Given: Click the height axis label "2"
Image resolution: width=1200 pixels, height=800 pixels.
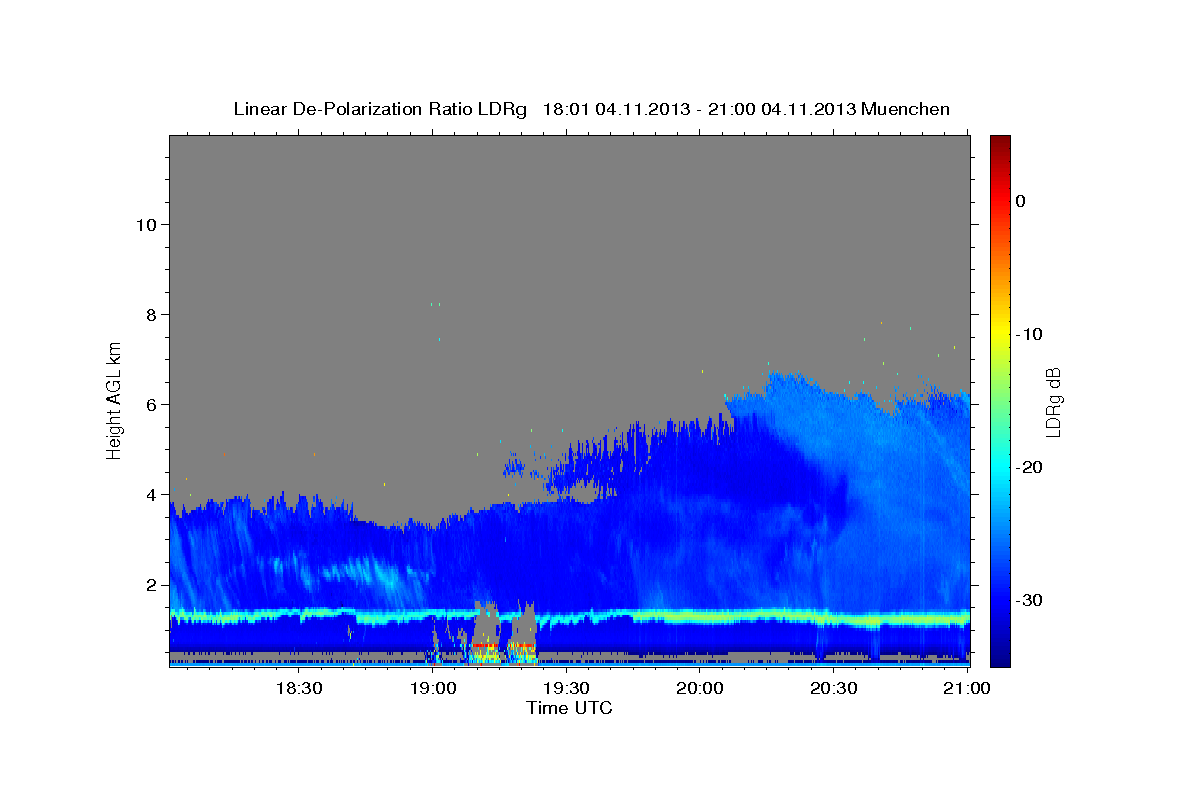Looking at the screenshot, I should [149, 584].
